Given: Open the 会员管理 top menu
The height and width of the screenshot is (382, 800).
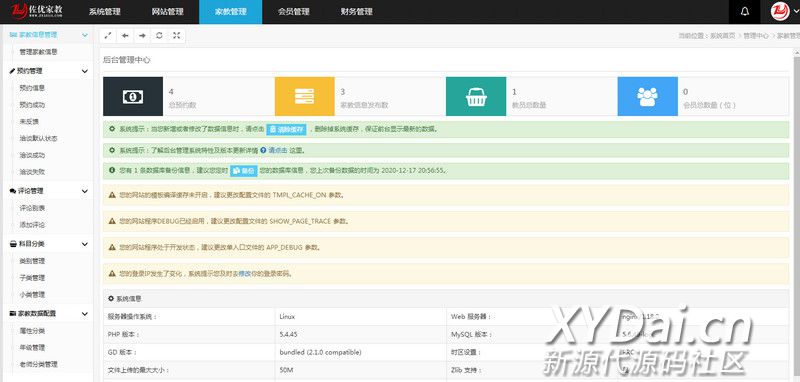Looking at the screenshot, I should 294,12.
